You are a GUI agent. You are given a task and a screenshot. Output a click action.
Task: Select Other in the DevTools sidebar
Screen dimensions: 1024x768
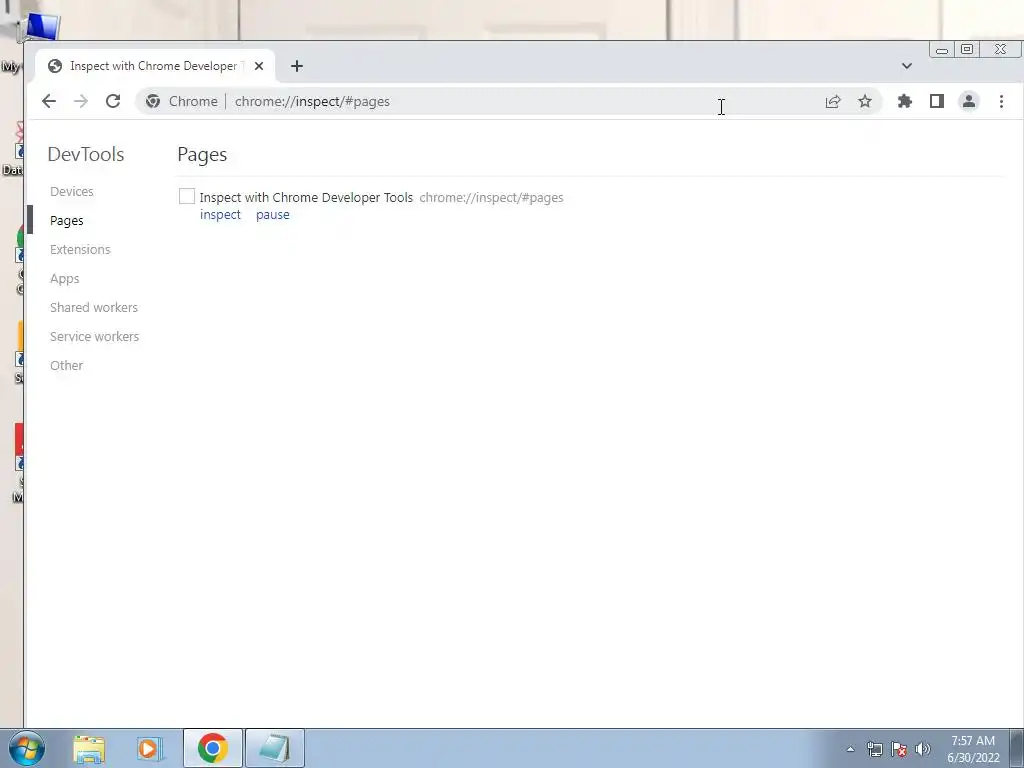67,366
